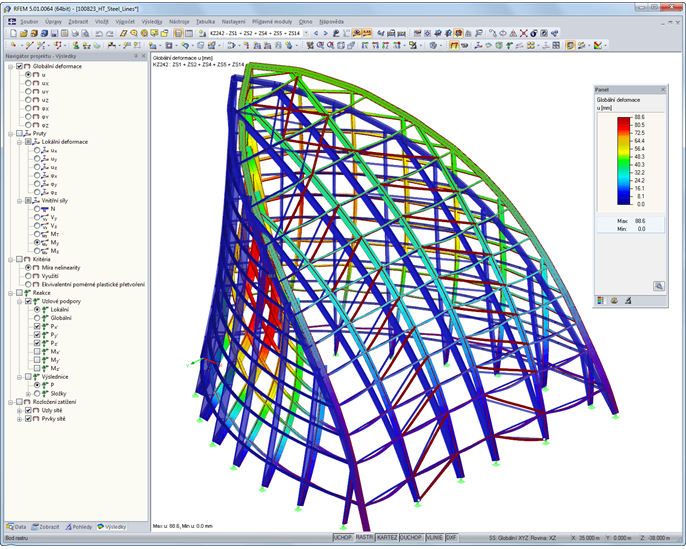The image size is (686, 549).
Task: Open the Přídavné moduly menu
Action: 272,21
